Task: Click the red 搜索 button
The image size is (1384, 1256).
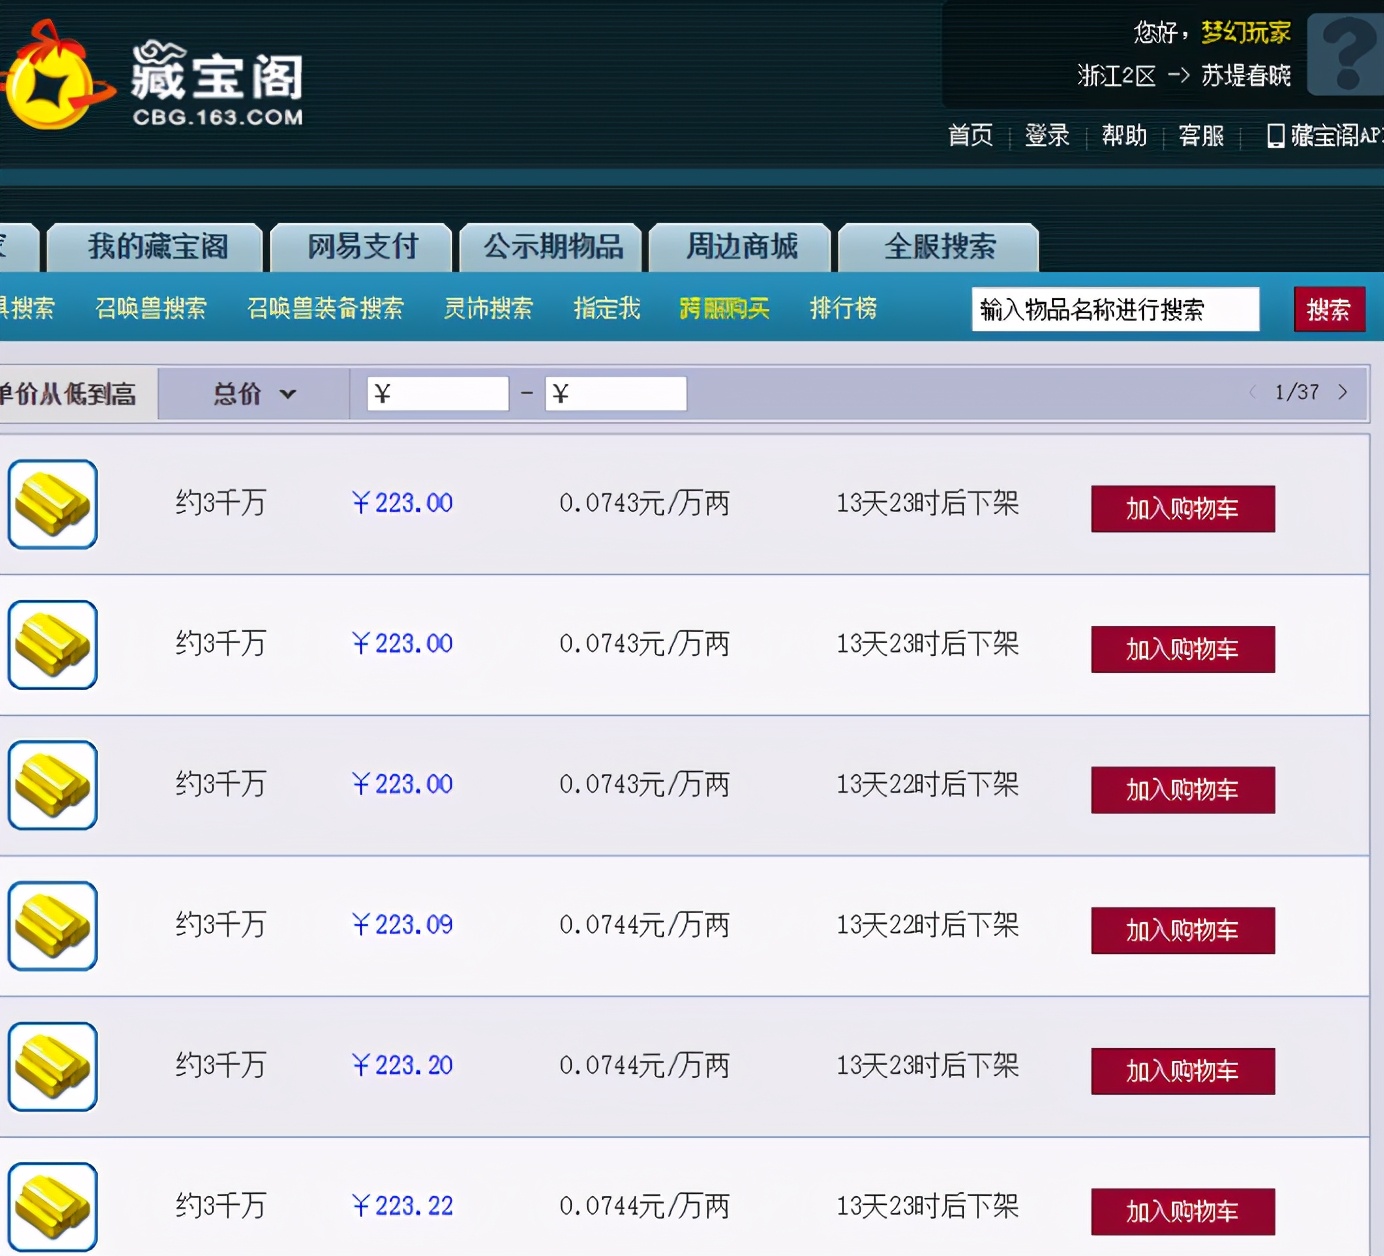Action: [1329, 310]
